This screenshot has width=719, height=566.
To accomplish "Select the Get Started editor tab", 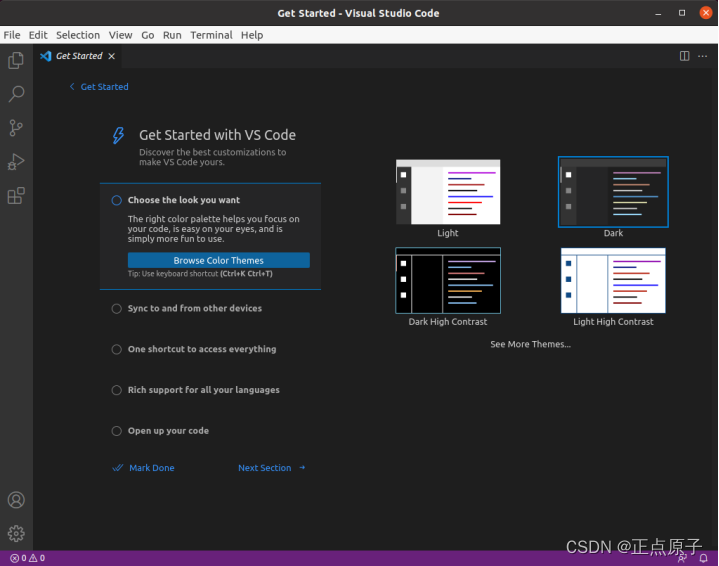I will (x=77, y=56).
